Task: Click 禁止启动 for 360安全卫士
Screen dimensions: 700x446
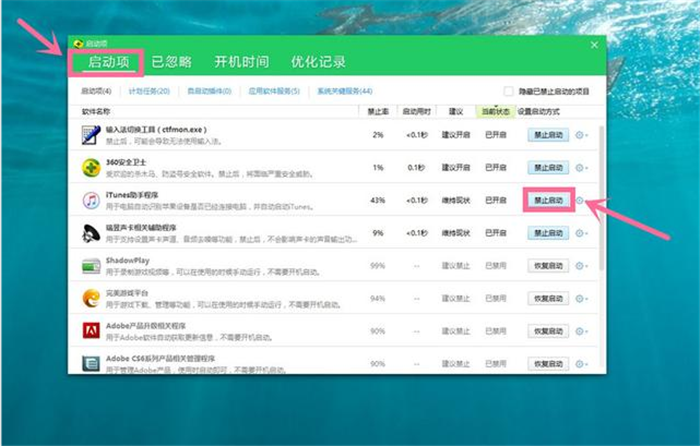Action: coord(548,168)
